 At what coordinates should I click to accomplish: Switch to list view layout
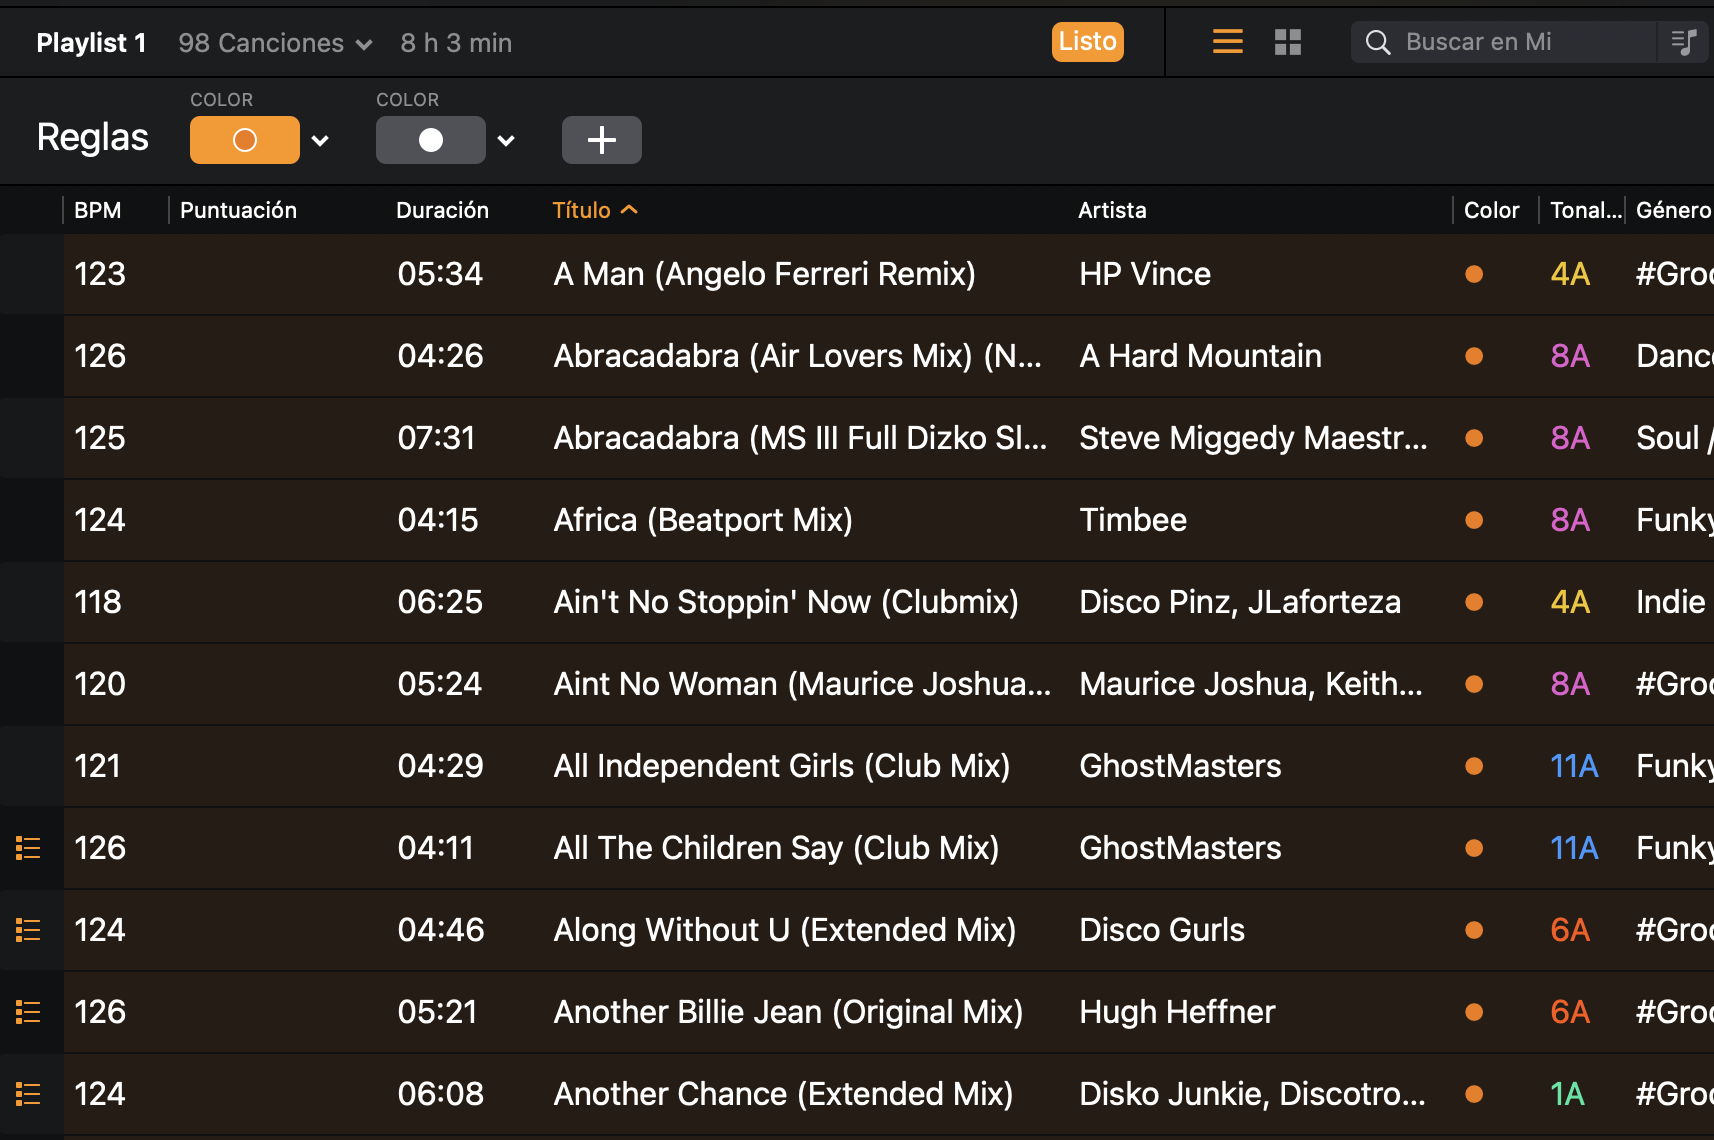pyautogui.click(x=1227, y=42)
